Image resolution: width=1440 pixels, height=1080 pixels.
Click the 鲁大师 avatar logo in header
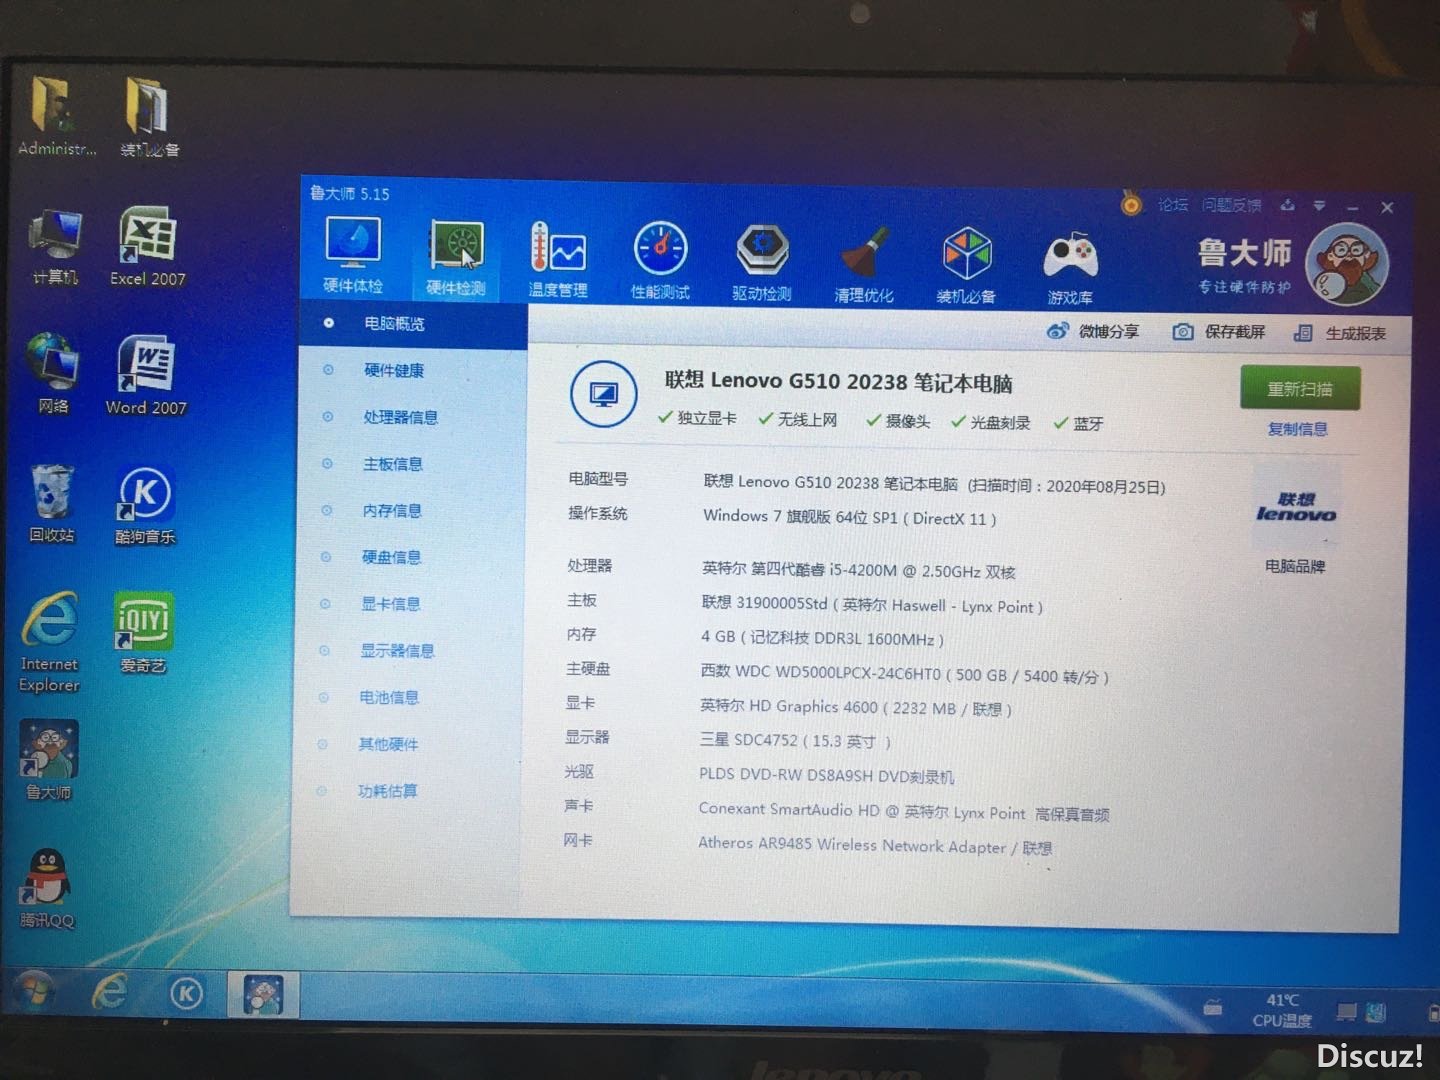(x=1347, y=265)
